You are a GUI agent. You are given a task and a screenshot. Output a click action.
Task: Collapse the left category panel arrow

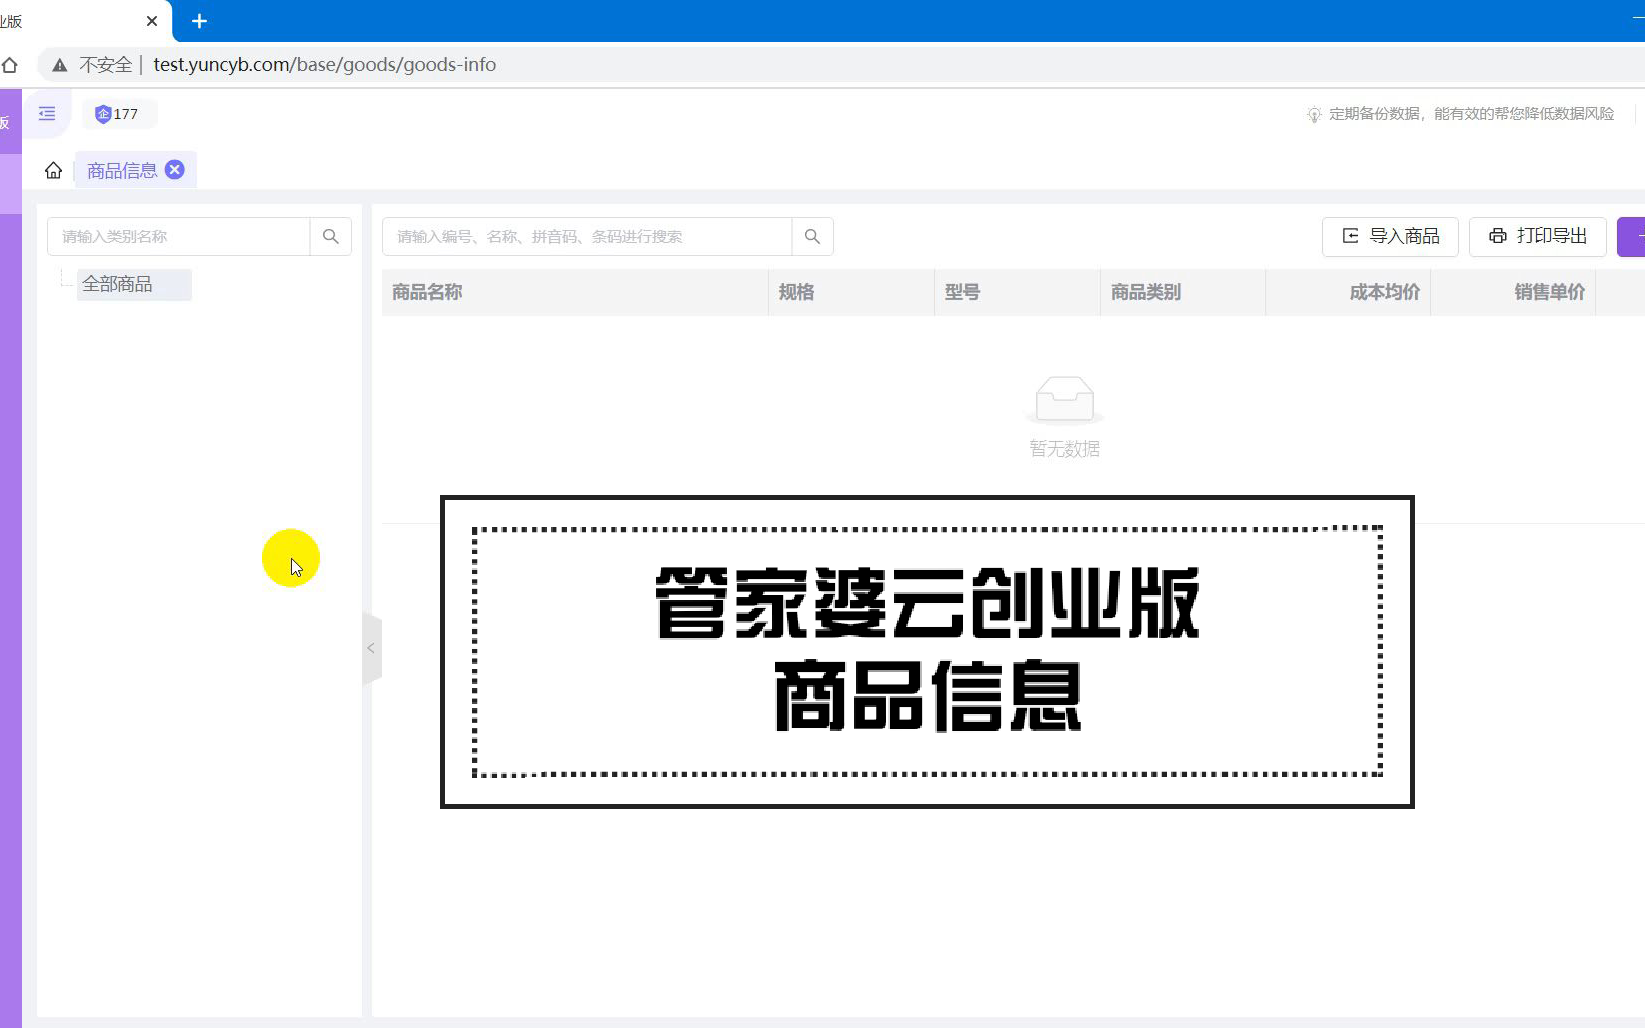click(371, 648)
